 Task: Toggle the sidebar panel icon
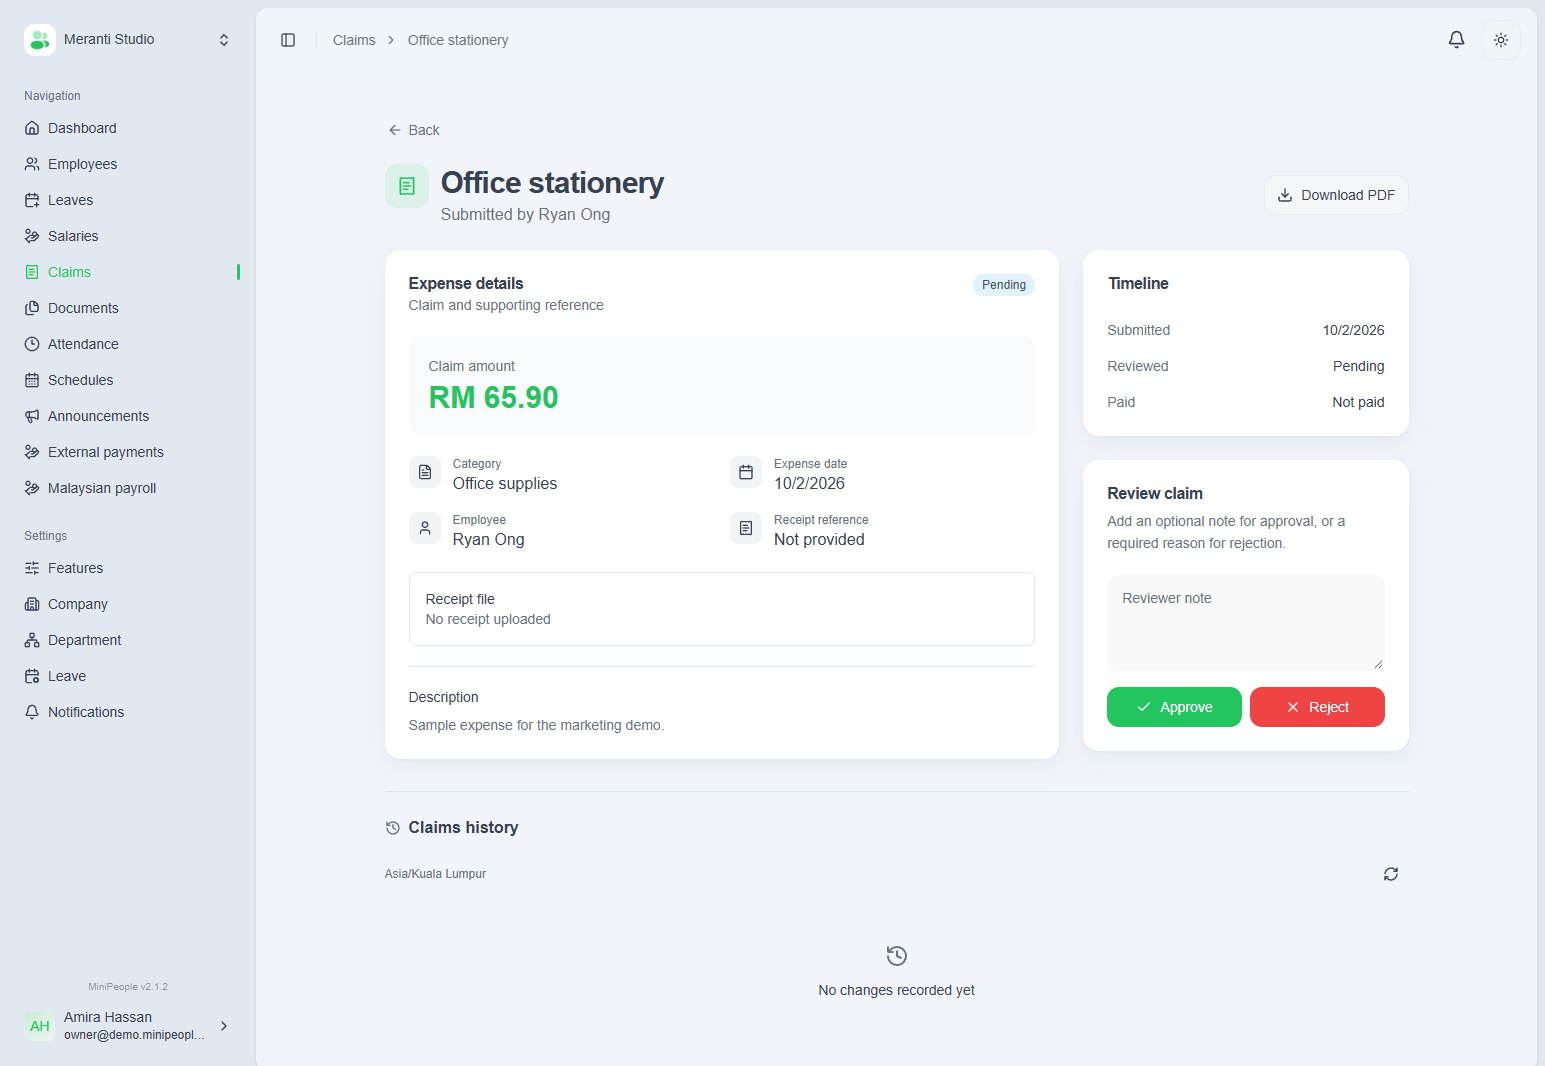288,40
